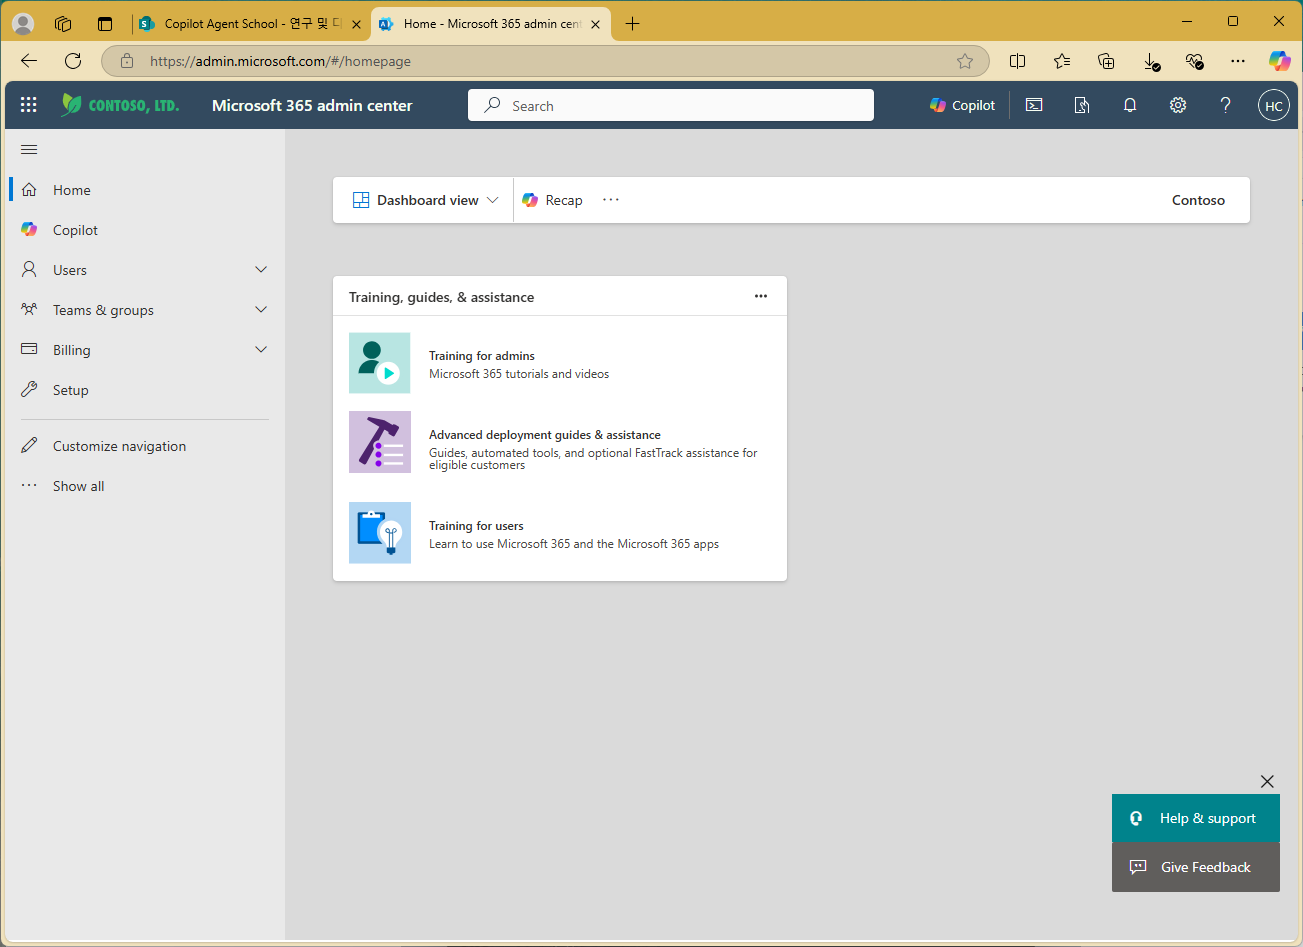Open the help question mark icon
1303x947 pixels.
pos(1226,105)
